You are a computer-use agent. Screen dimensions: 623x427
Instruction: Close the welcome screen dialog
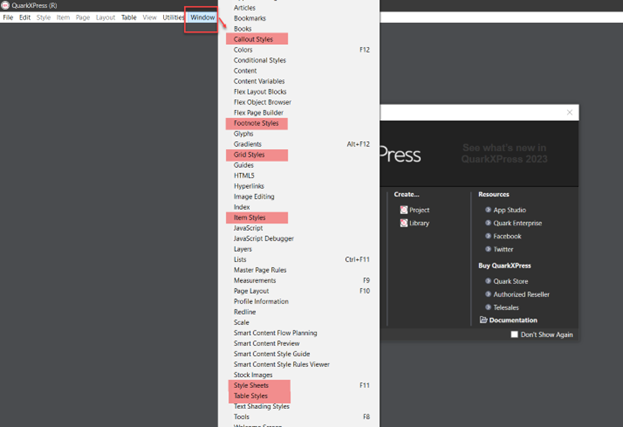tap(569, 112)
